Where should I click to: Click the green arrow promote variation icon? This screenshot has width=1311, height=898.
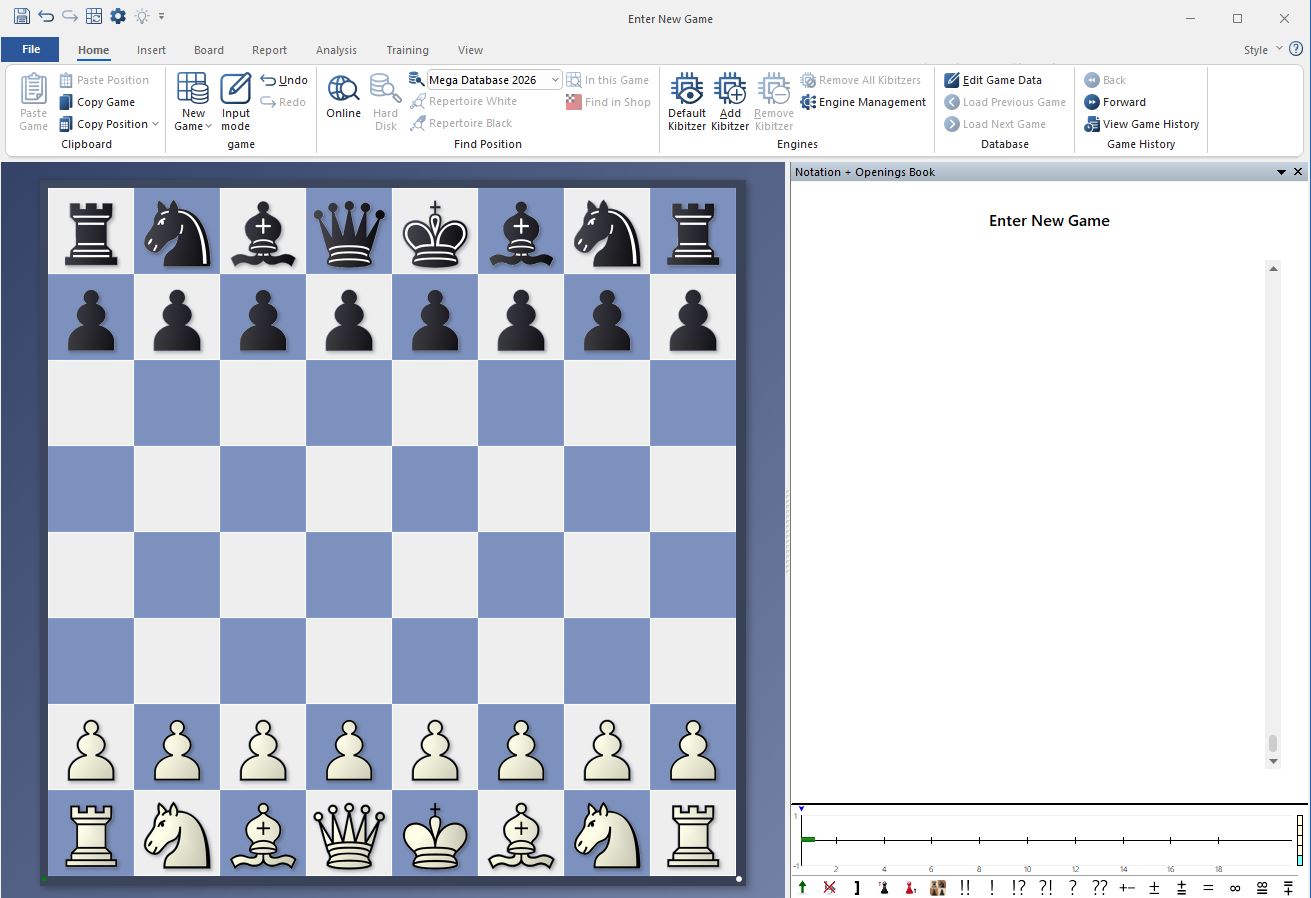pos(802,887)
